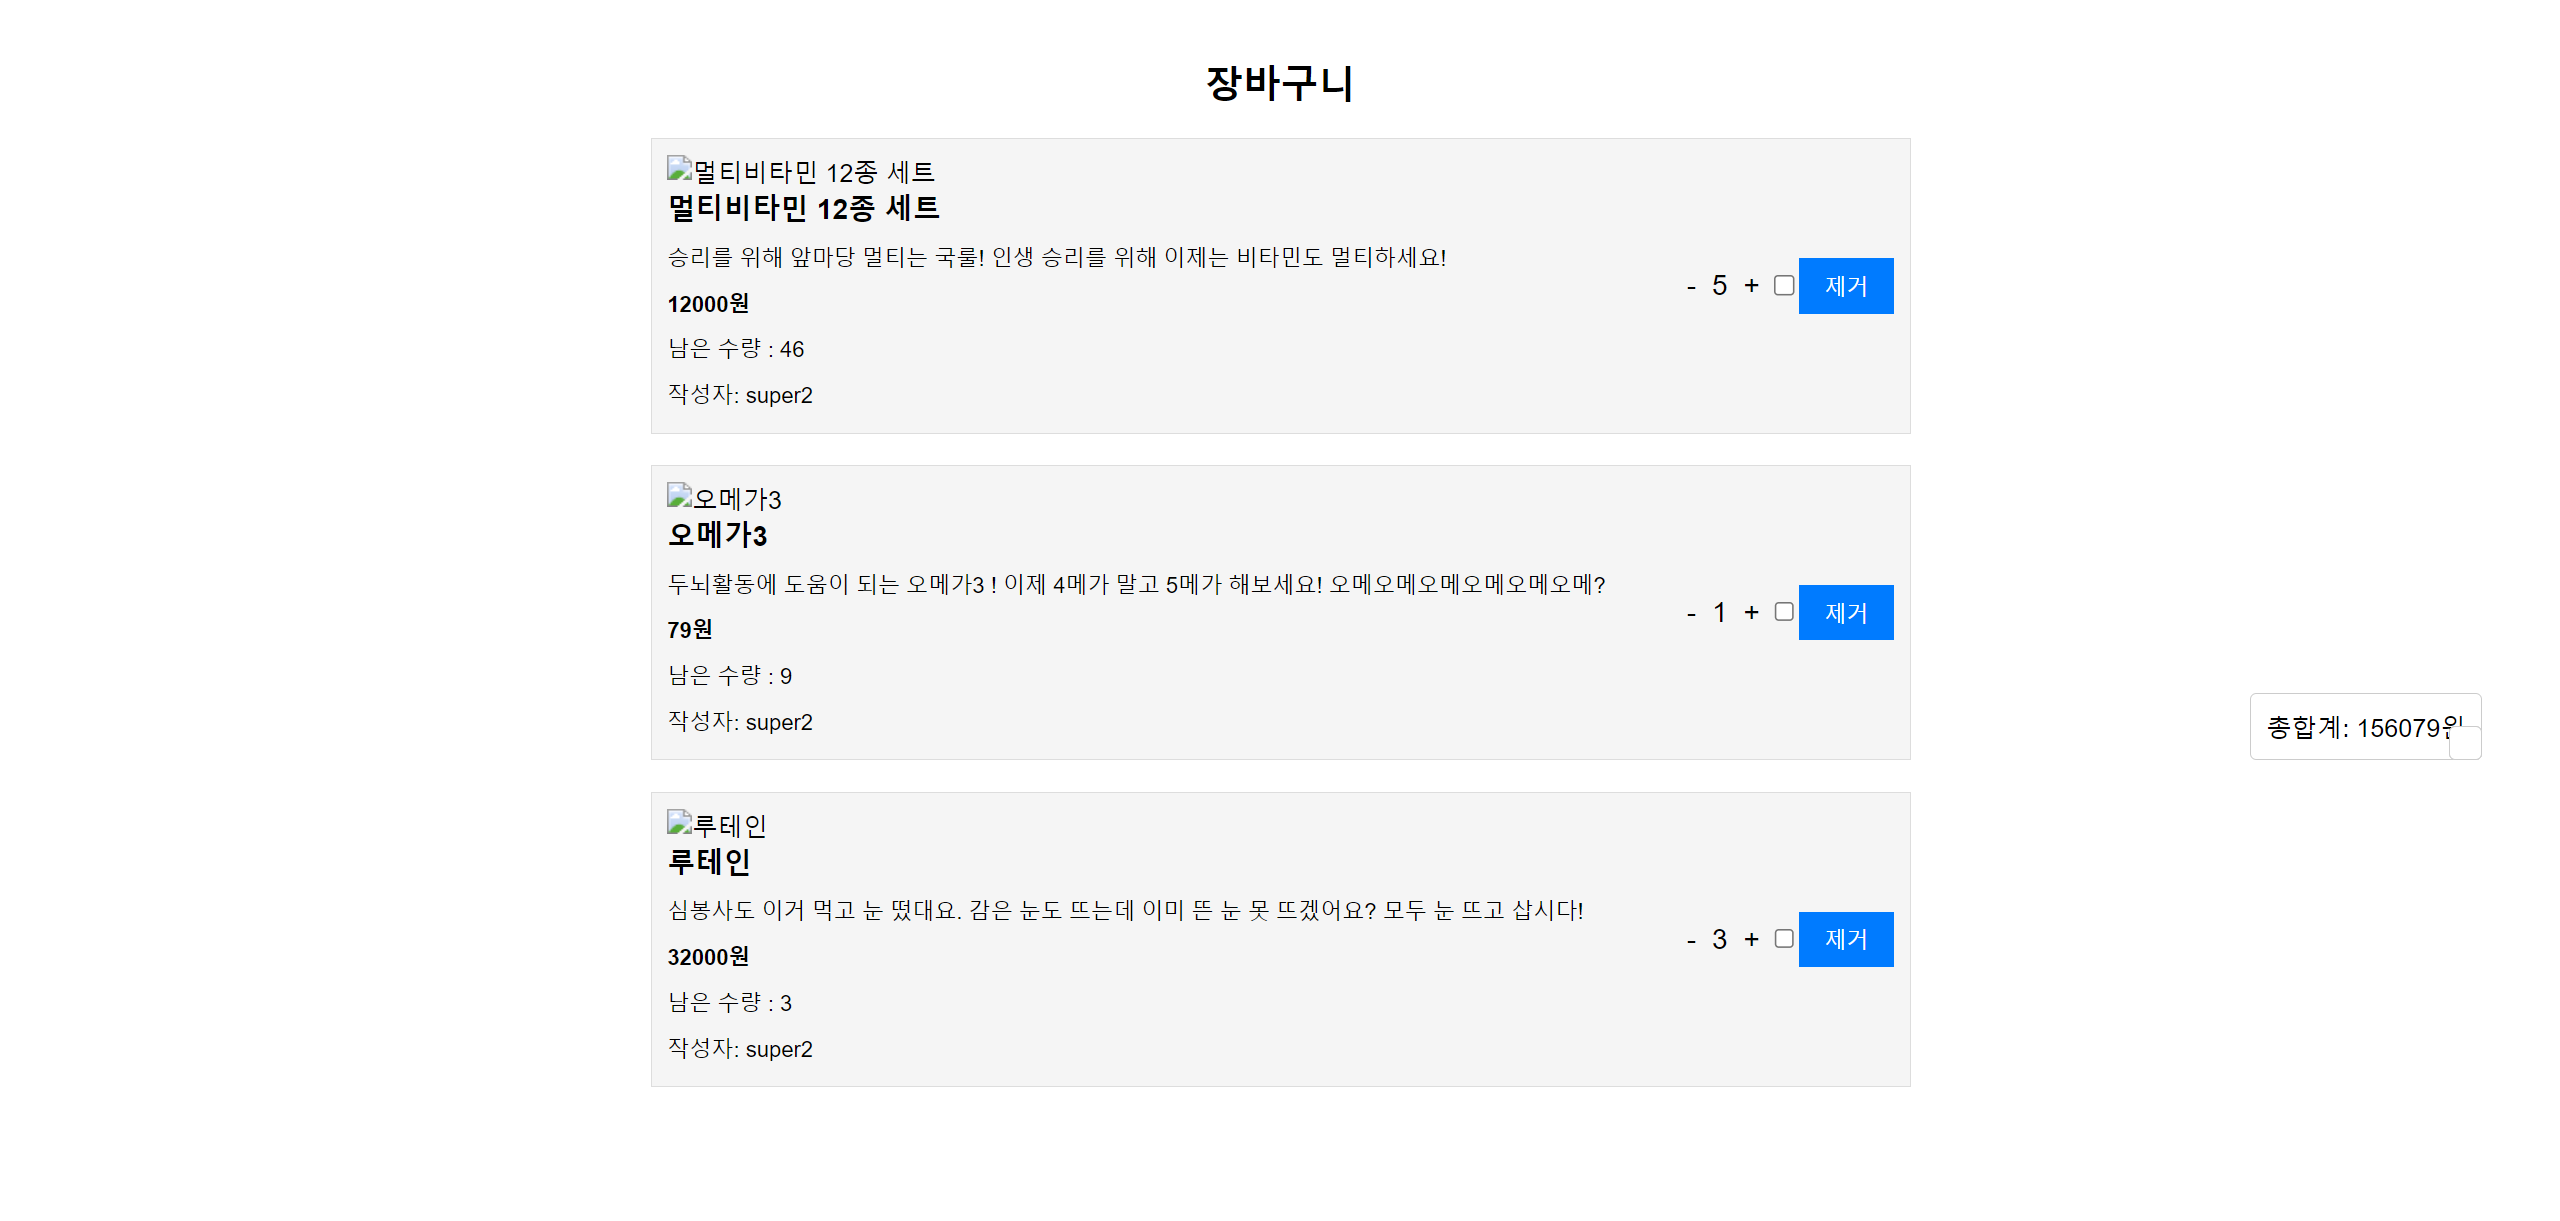Decrease the 오메가3 quantity with the minus
The image size is (2560, 1221).
point(1691,614)
